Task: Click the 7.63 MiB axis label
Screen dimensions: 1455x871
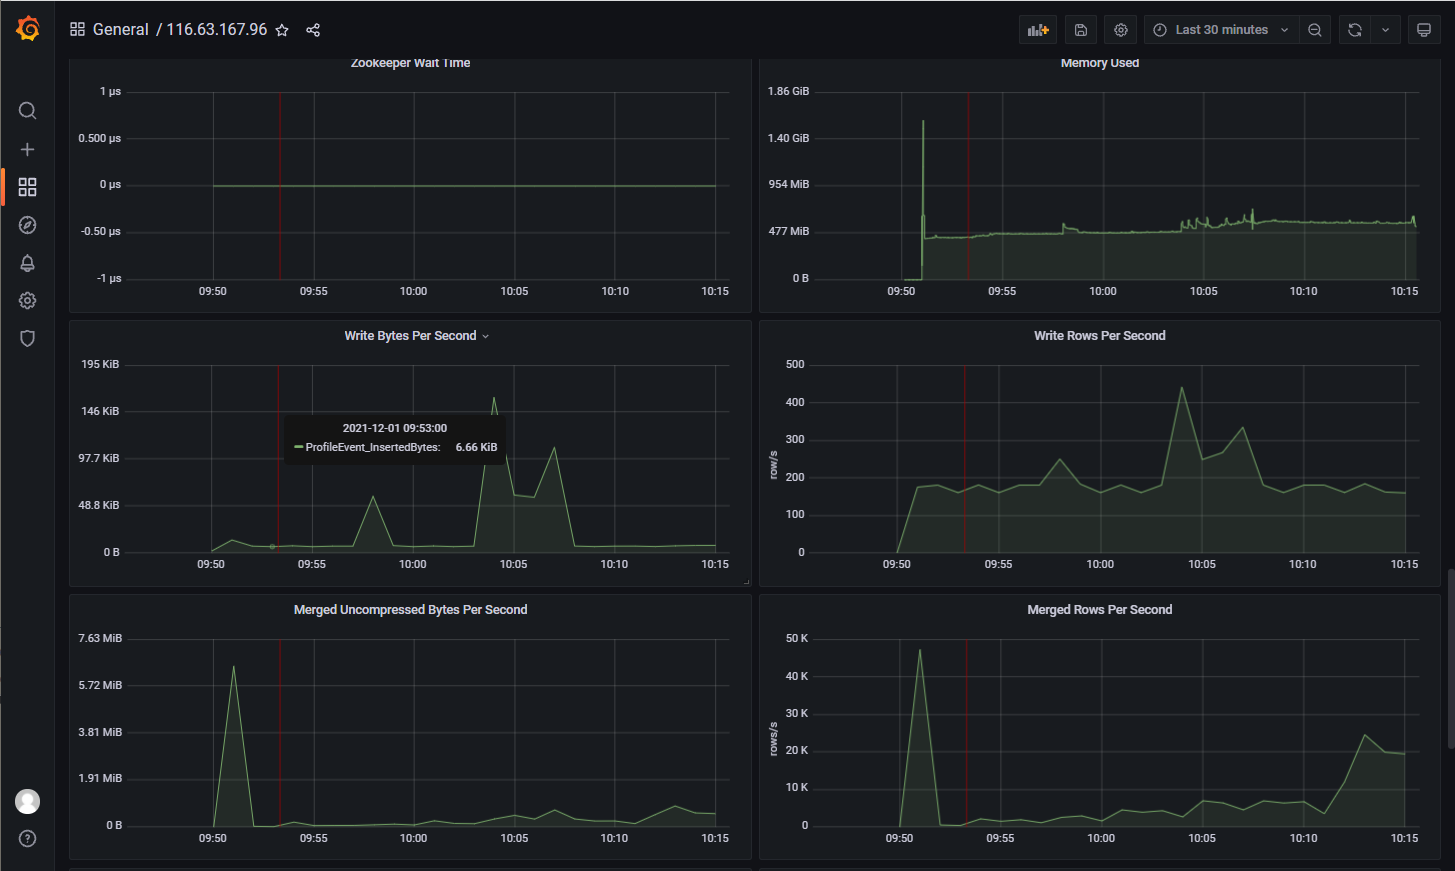Action: coord(100,638)
